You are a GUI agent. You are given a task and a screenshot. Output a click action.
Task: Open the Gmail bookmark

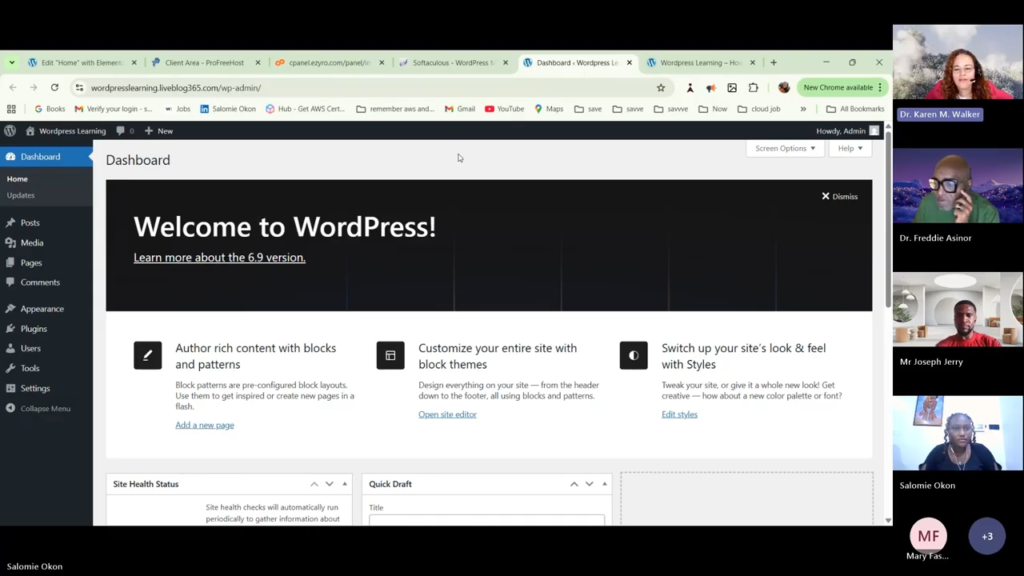460,109
